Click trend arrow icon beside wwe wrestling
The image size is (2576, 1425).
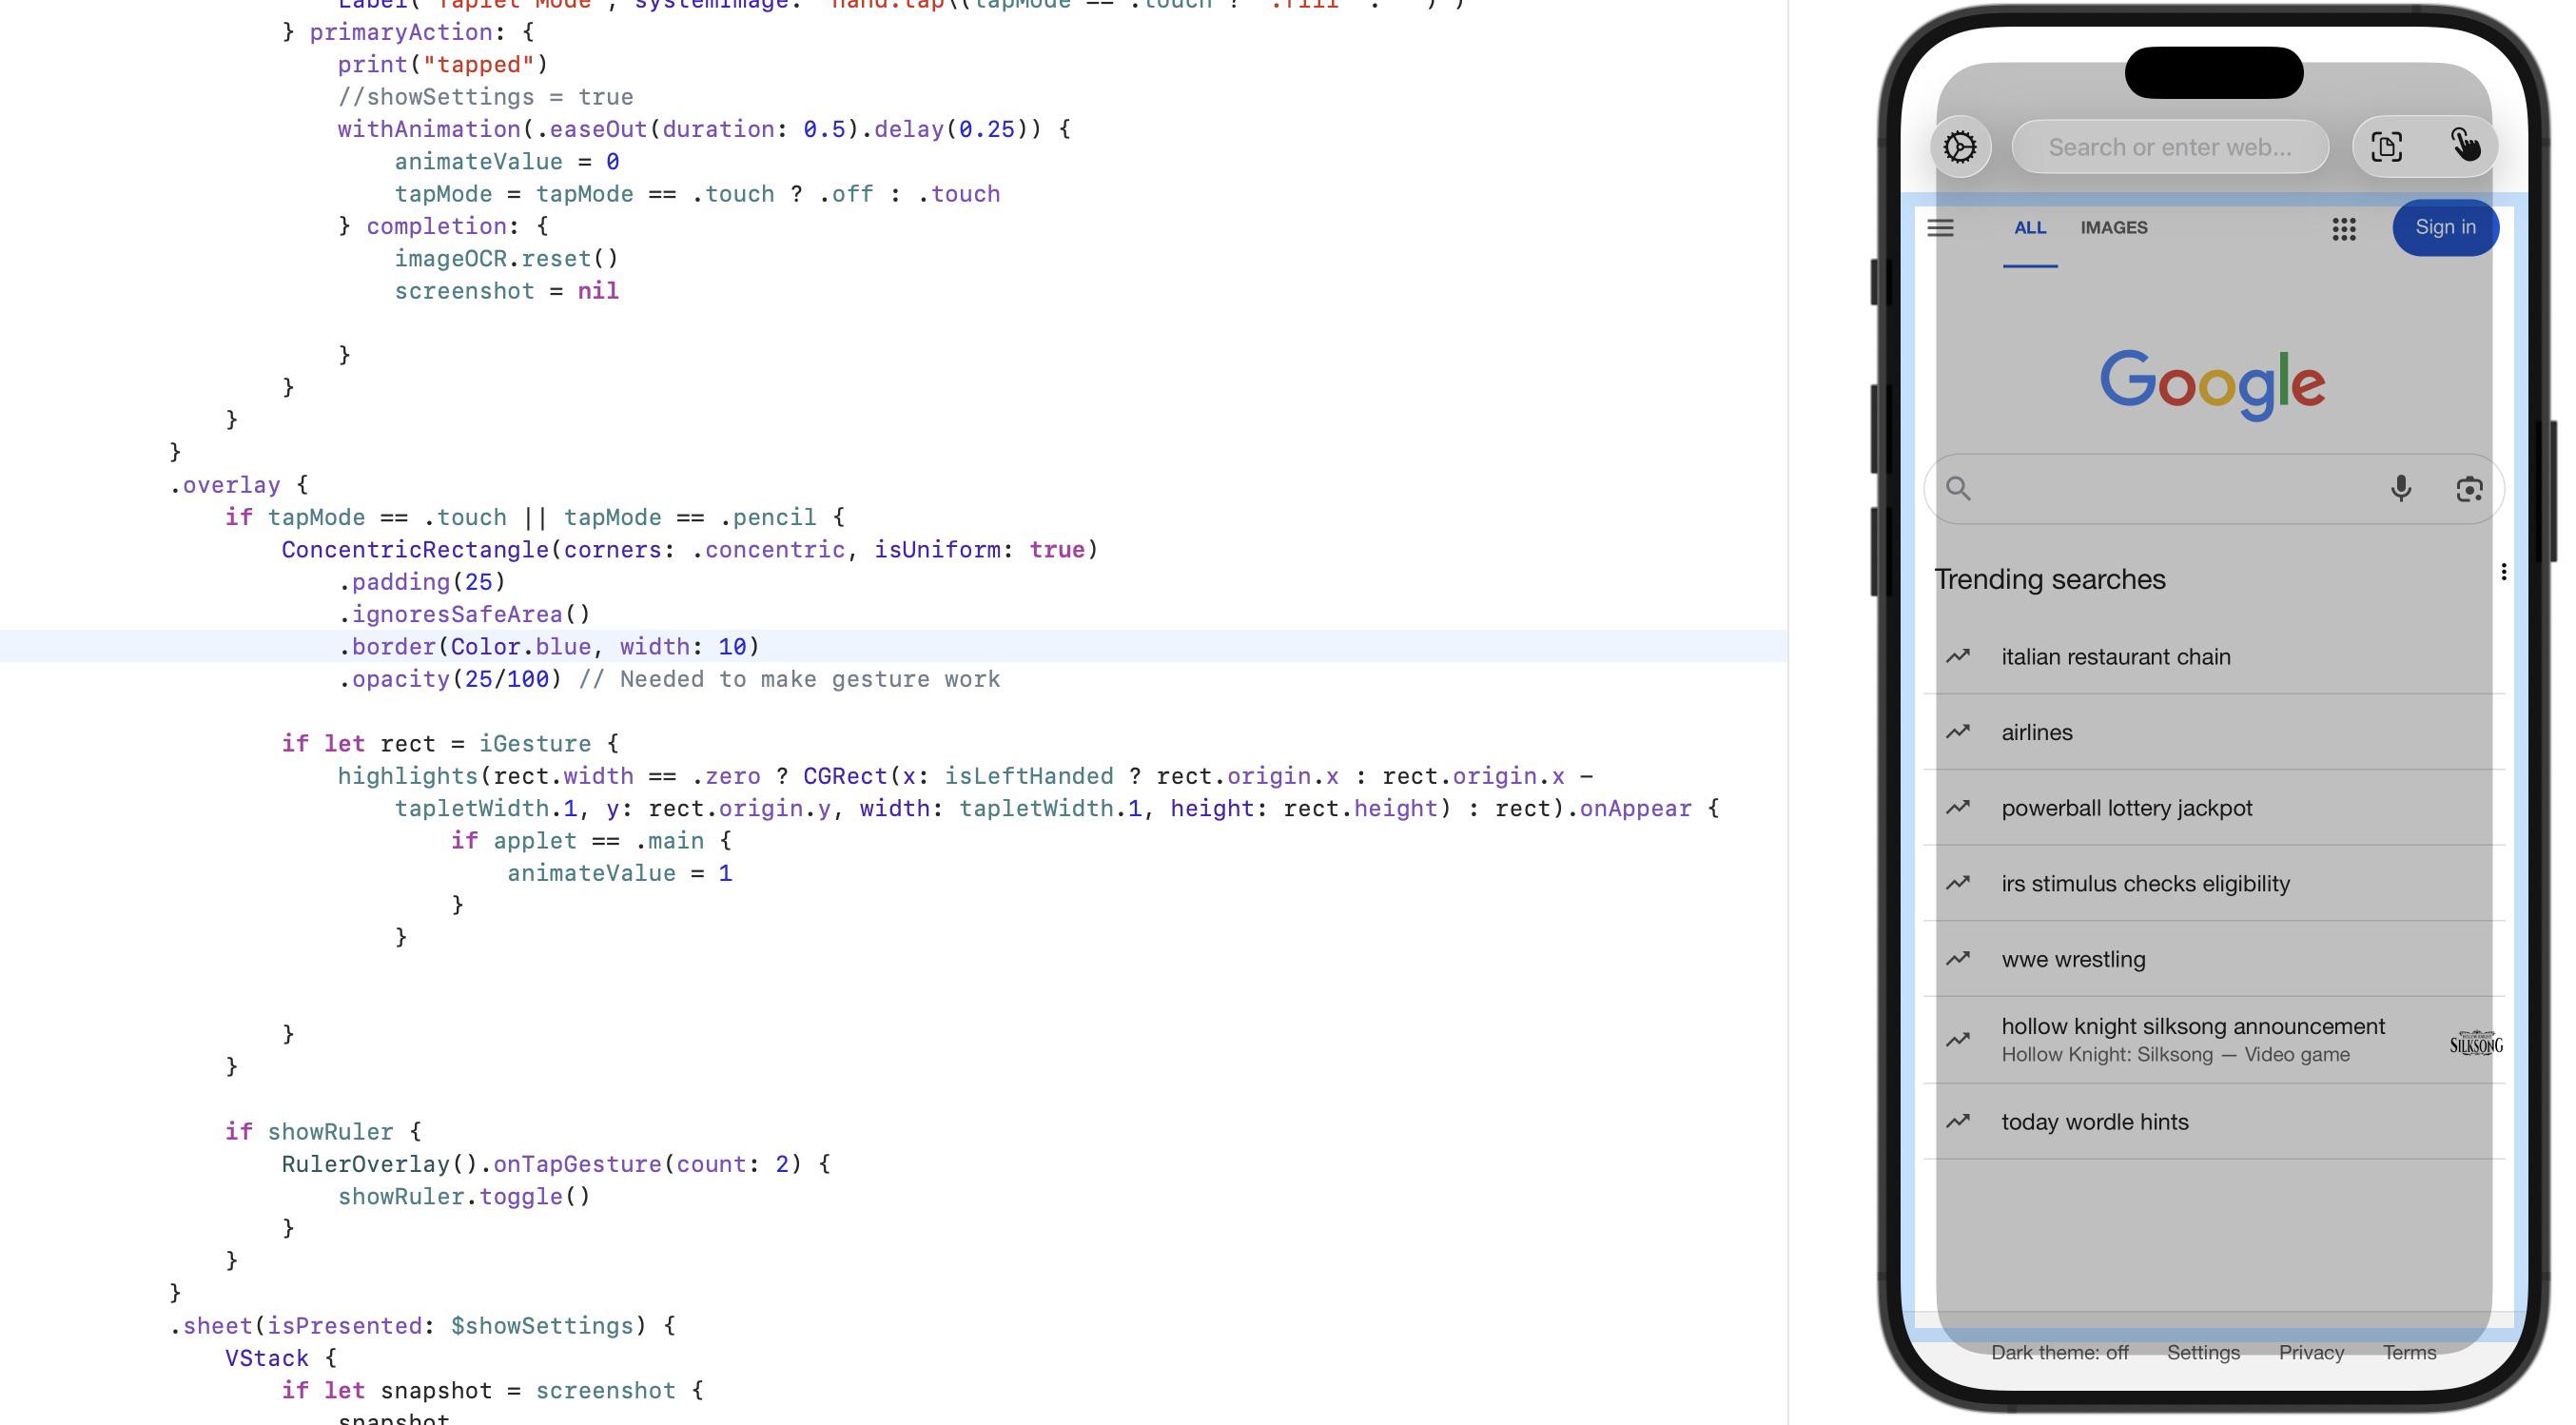(x=1957, y=959)
